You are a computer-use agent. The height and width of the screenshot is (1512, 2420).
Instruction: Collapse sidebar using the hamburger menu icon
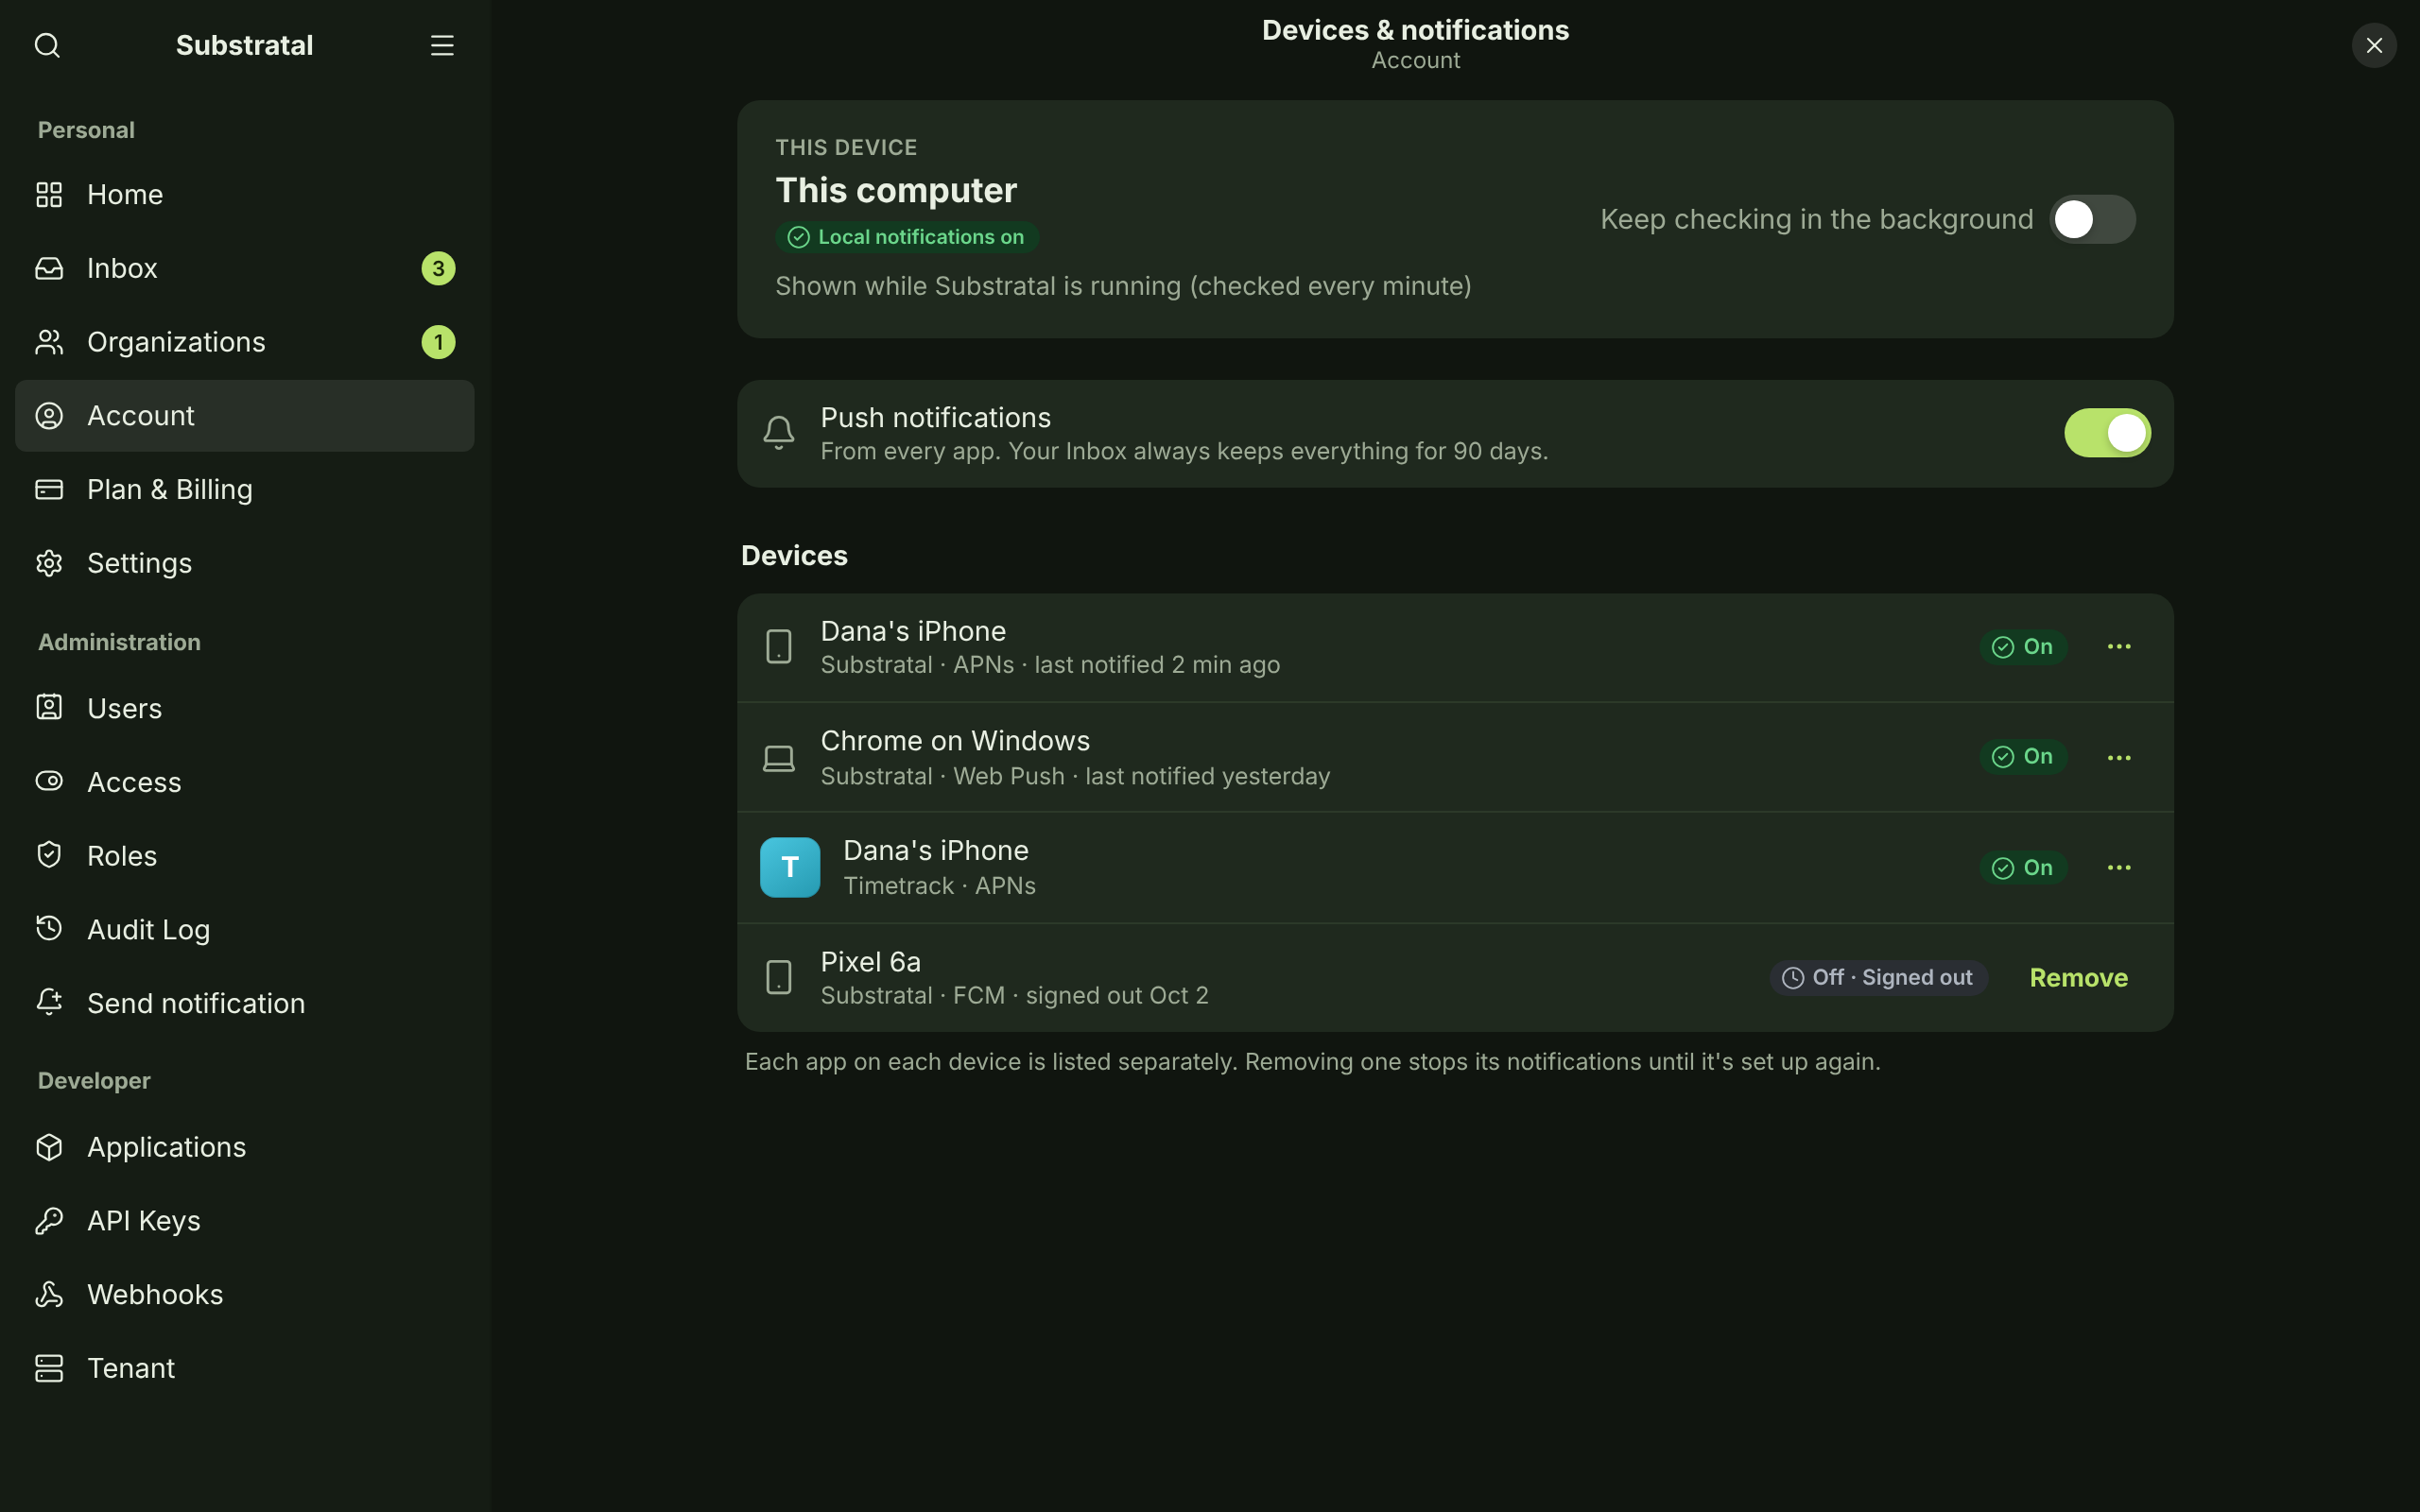pos(442,45)
